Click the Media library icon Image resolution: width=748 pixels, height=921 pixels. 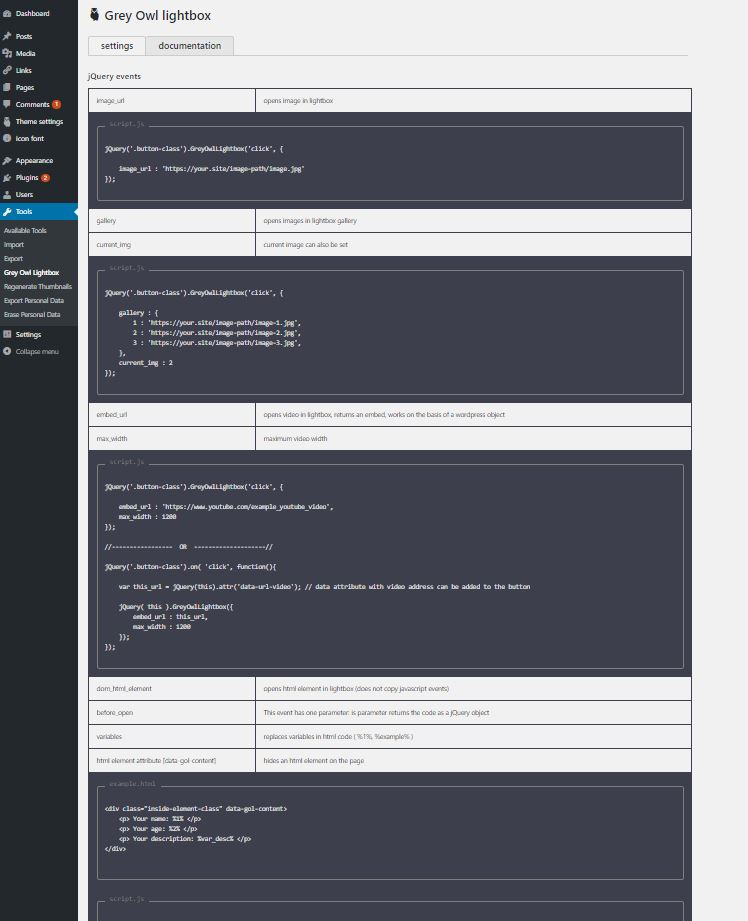point(7,53)
